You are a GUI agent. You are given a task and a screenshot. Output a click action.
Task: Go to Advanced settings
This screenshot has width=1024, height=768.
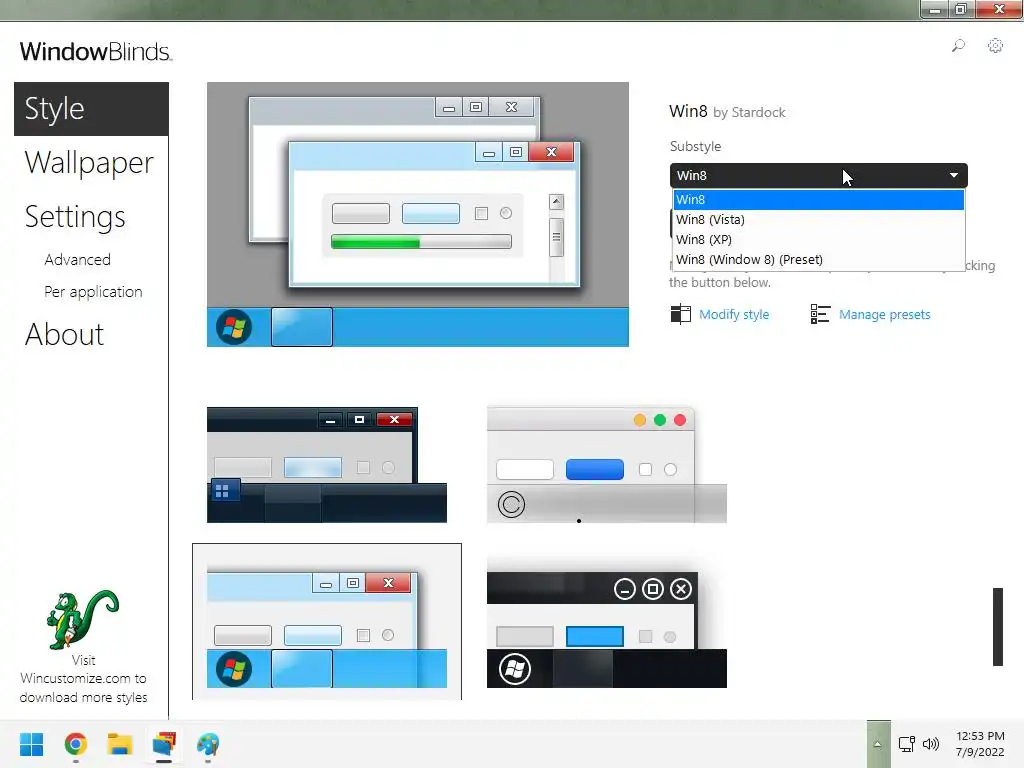[78, 260]
